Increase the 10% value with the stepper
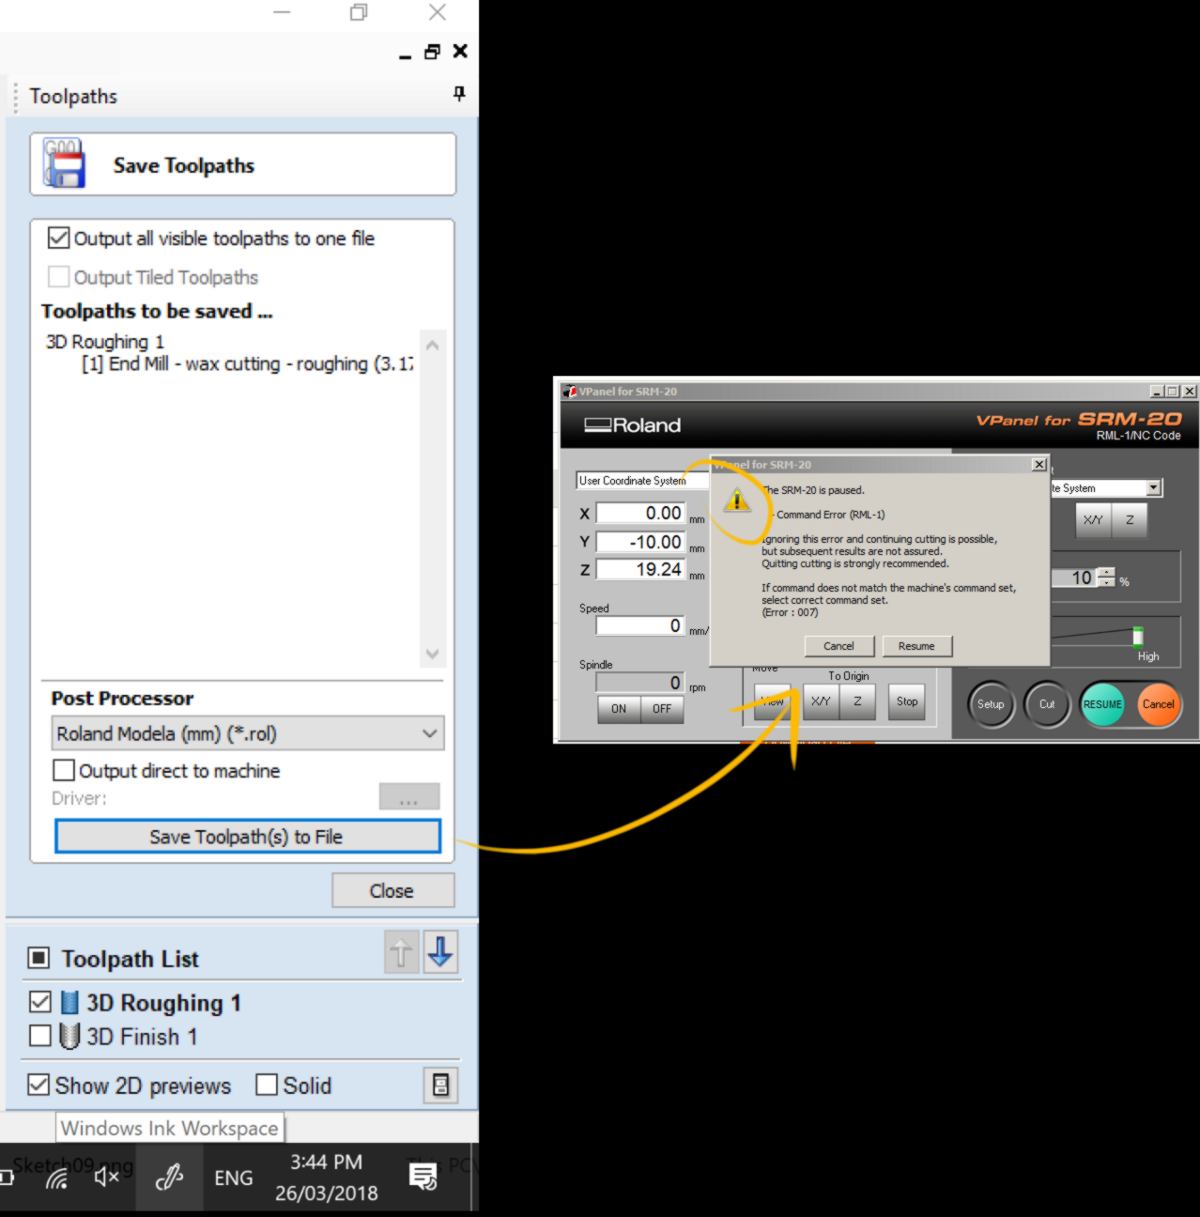The height and width of the screenshot is (1217, 1200). (x=1106, y=573)
